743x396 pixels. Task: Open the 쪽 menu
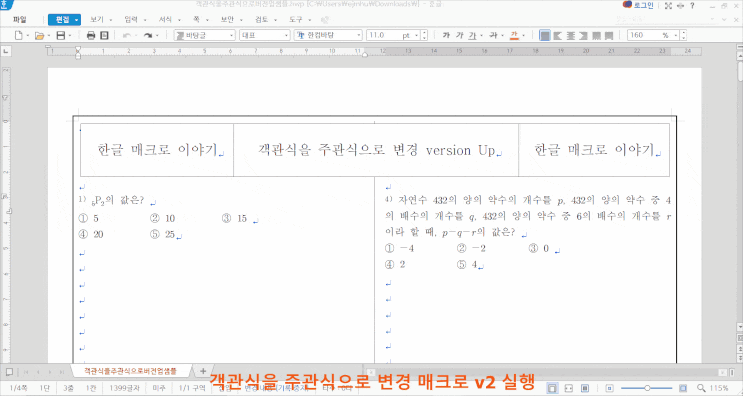pyautogui.click(x=196, y=19)
